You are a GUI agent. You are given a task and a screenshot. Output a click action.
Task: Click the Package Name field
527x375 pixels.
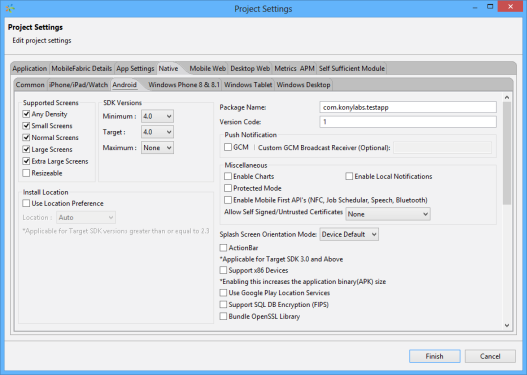coord(408,107)
